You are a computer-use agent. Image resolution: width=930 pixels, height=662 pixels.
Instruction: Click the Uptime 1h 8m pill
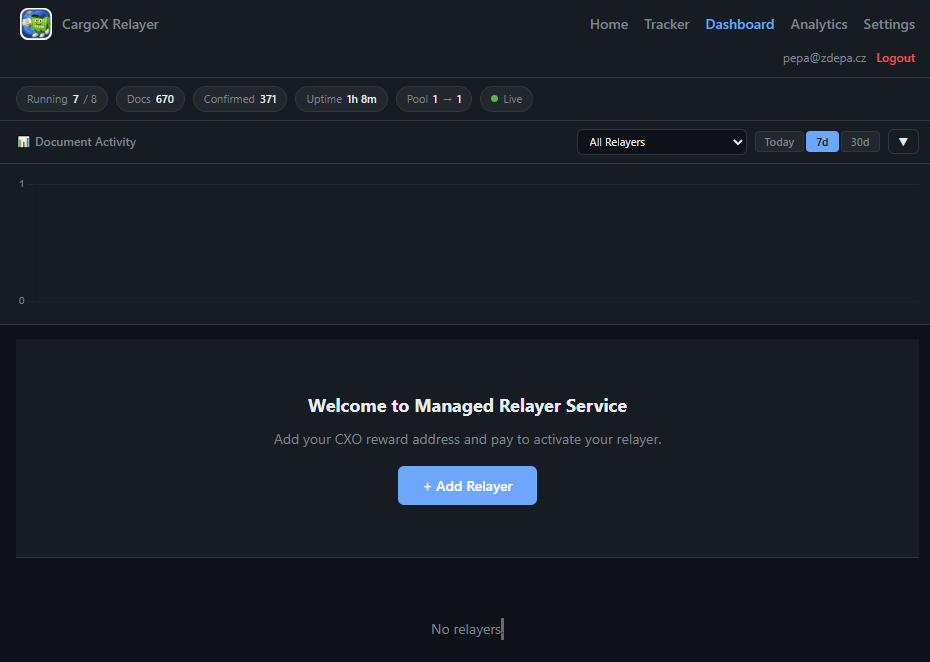click(x=341, y=98)
